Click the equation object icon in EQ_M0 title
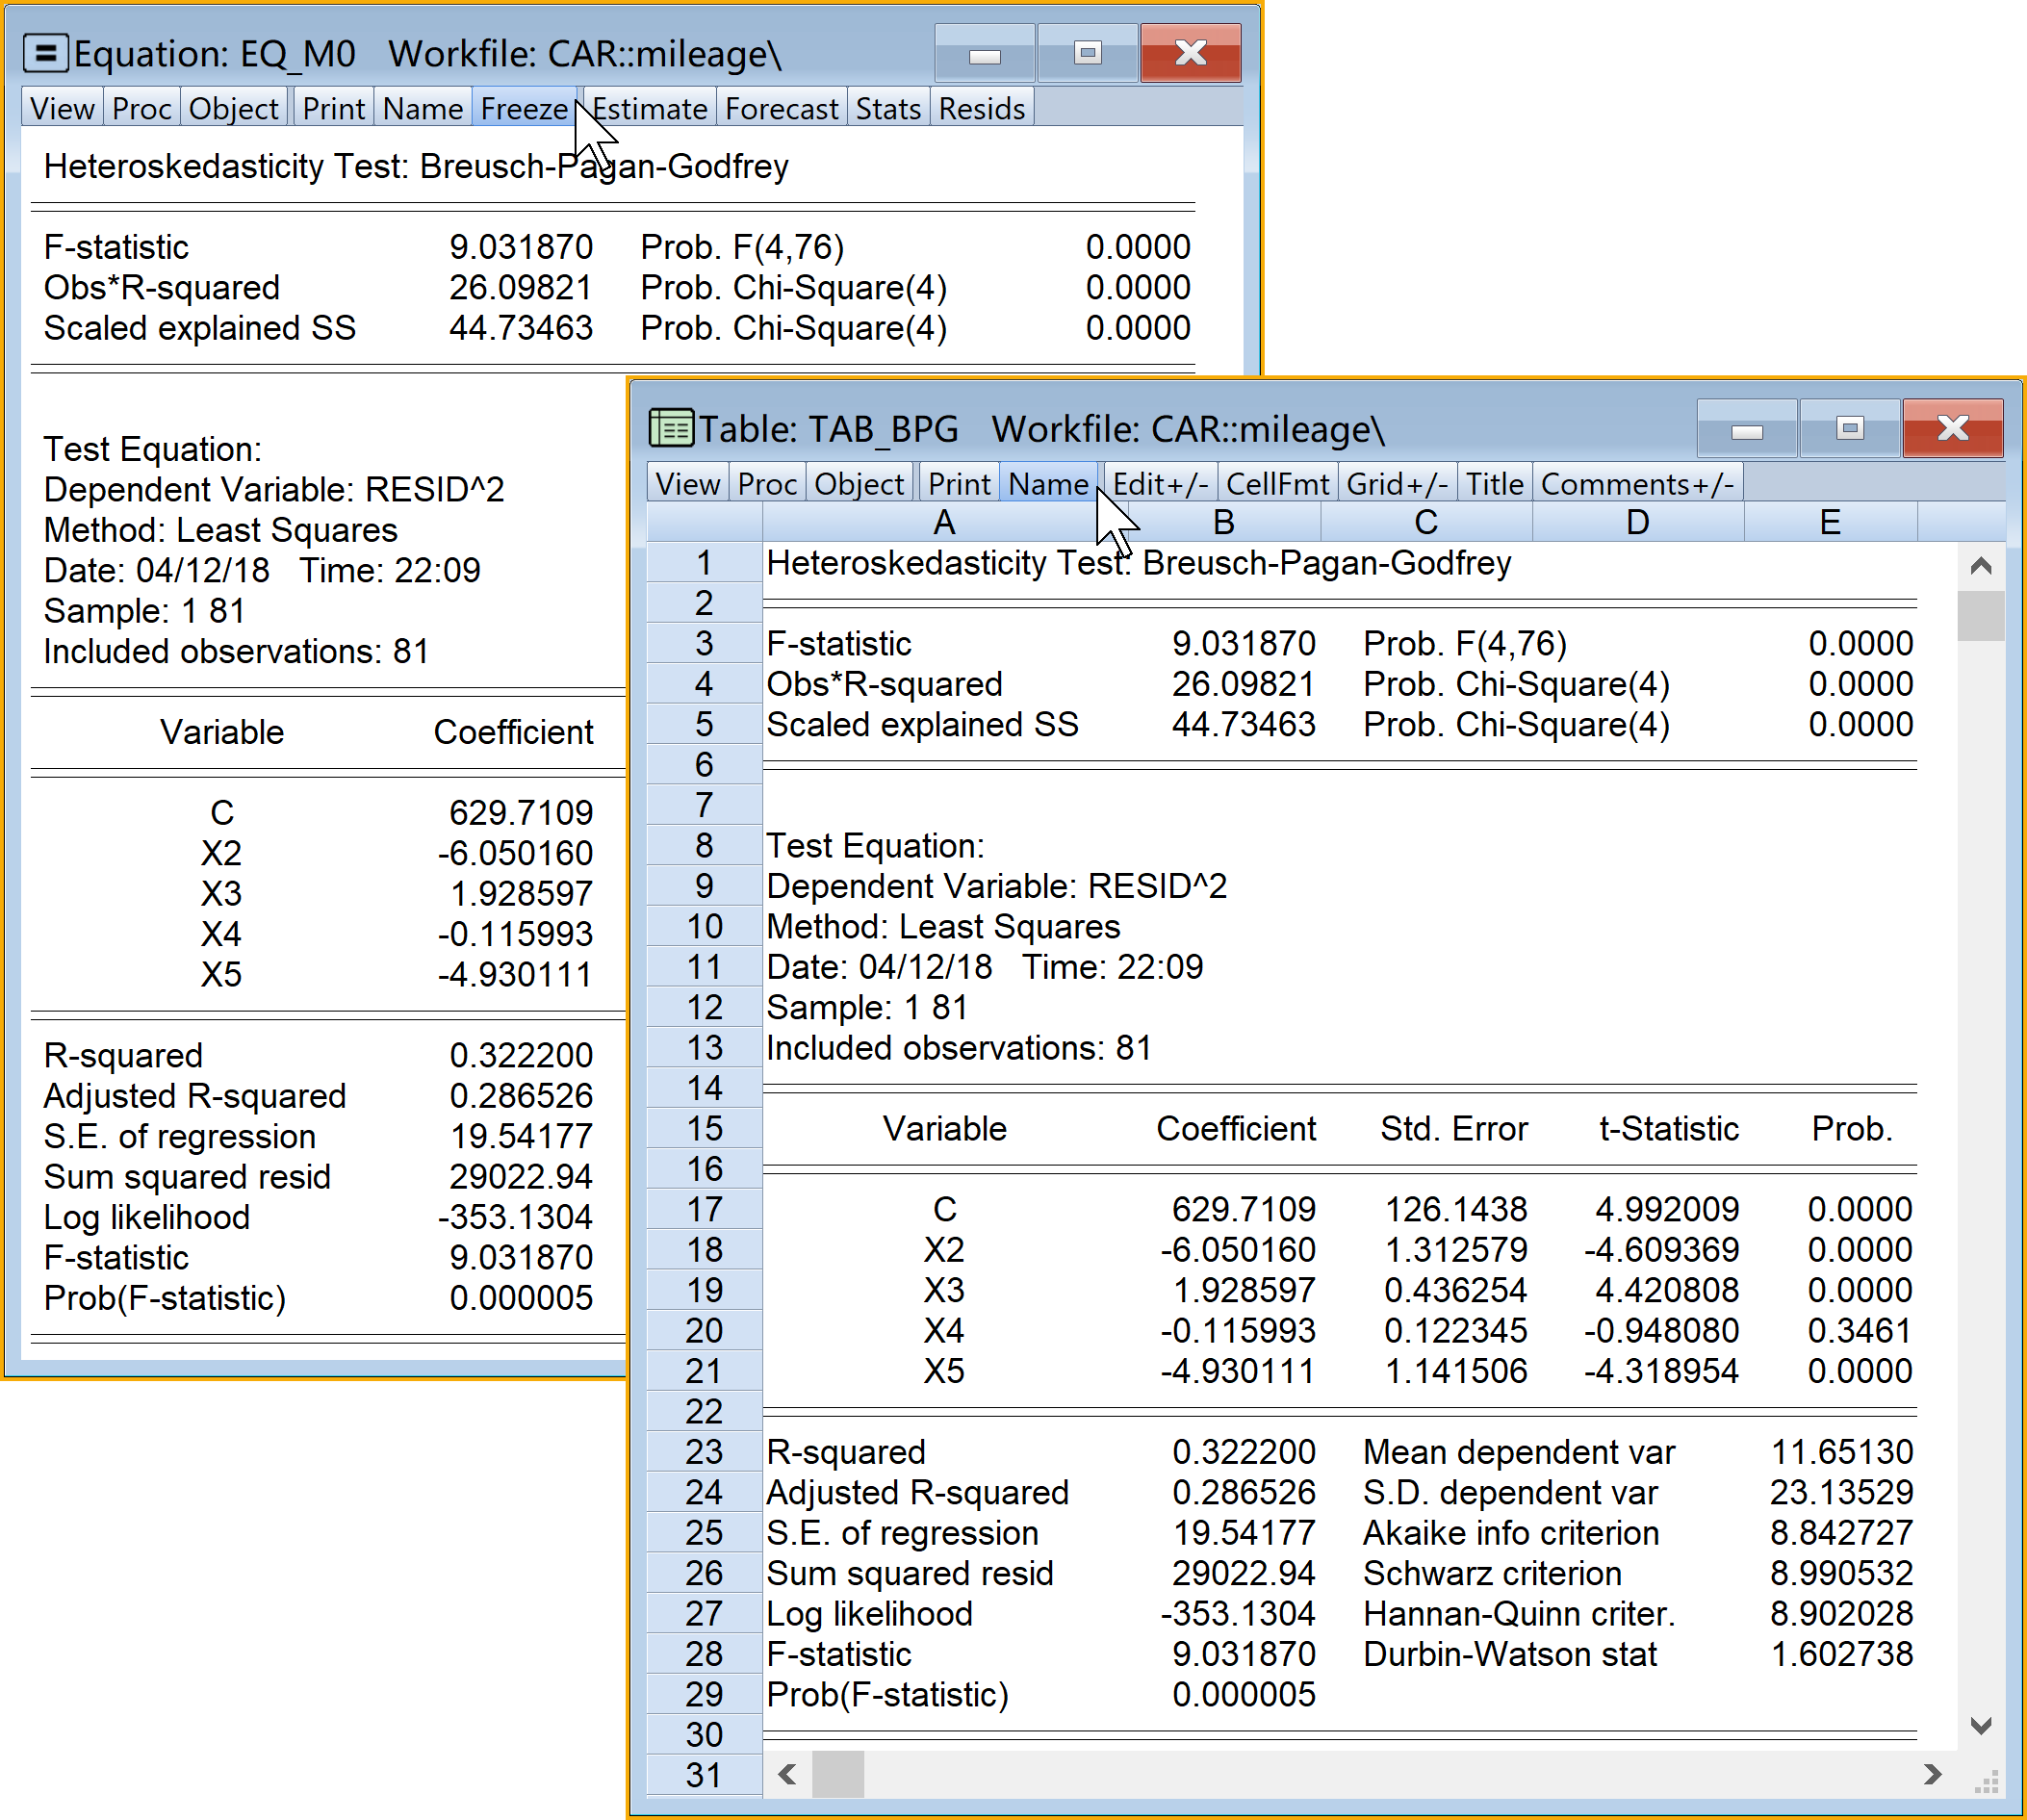This screenshot has height=1820, width=2027. point(45,53)
